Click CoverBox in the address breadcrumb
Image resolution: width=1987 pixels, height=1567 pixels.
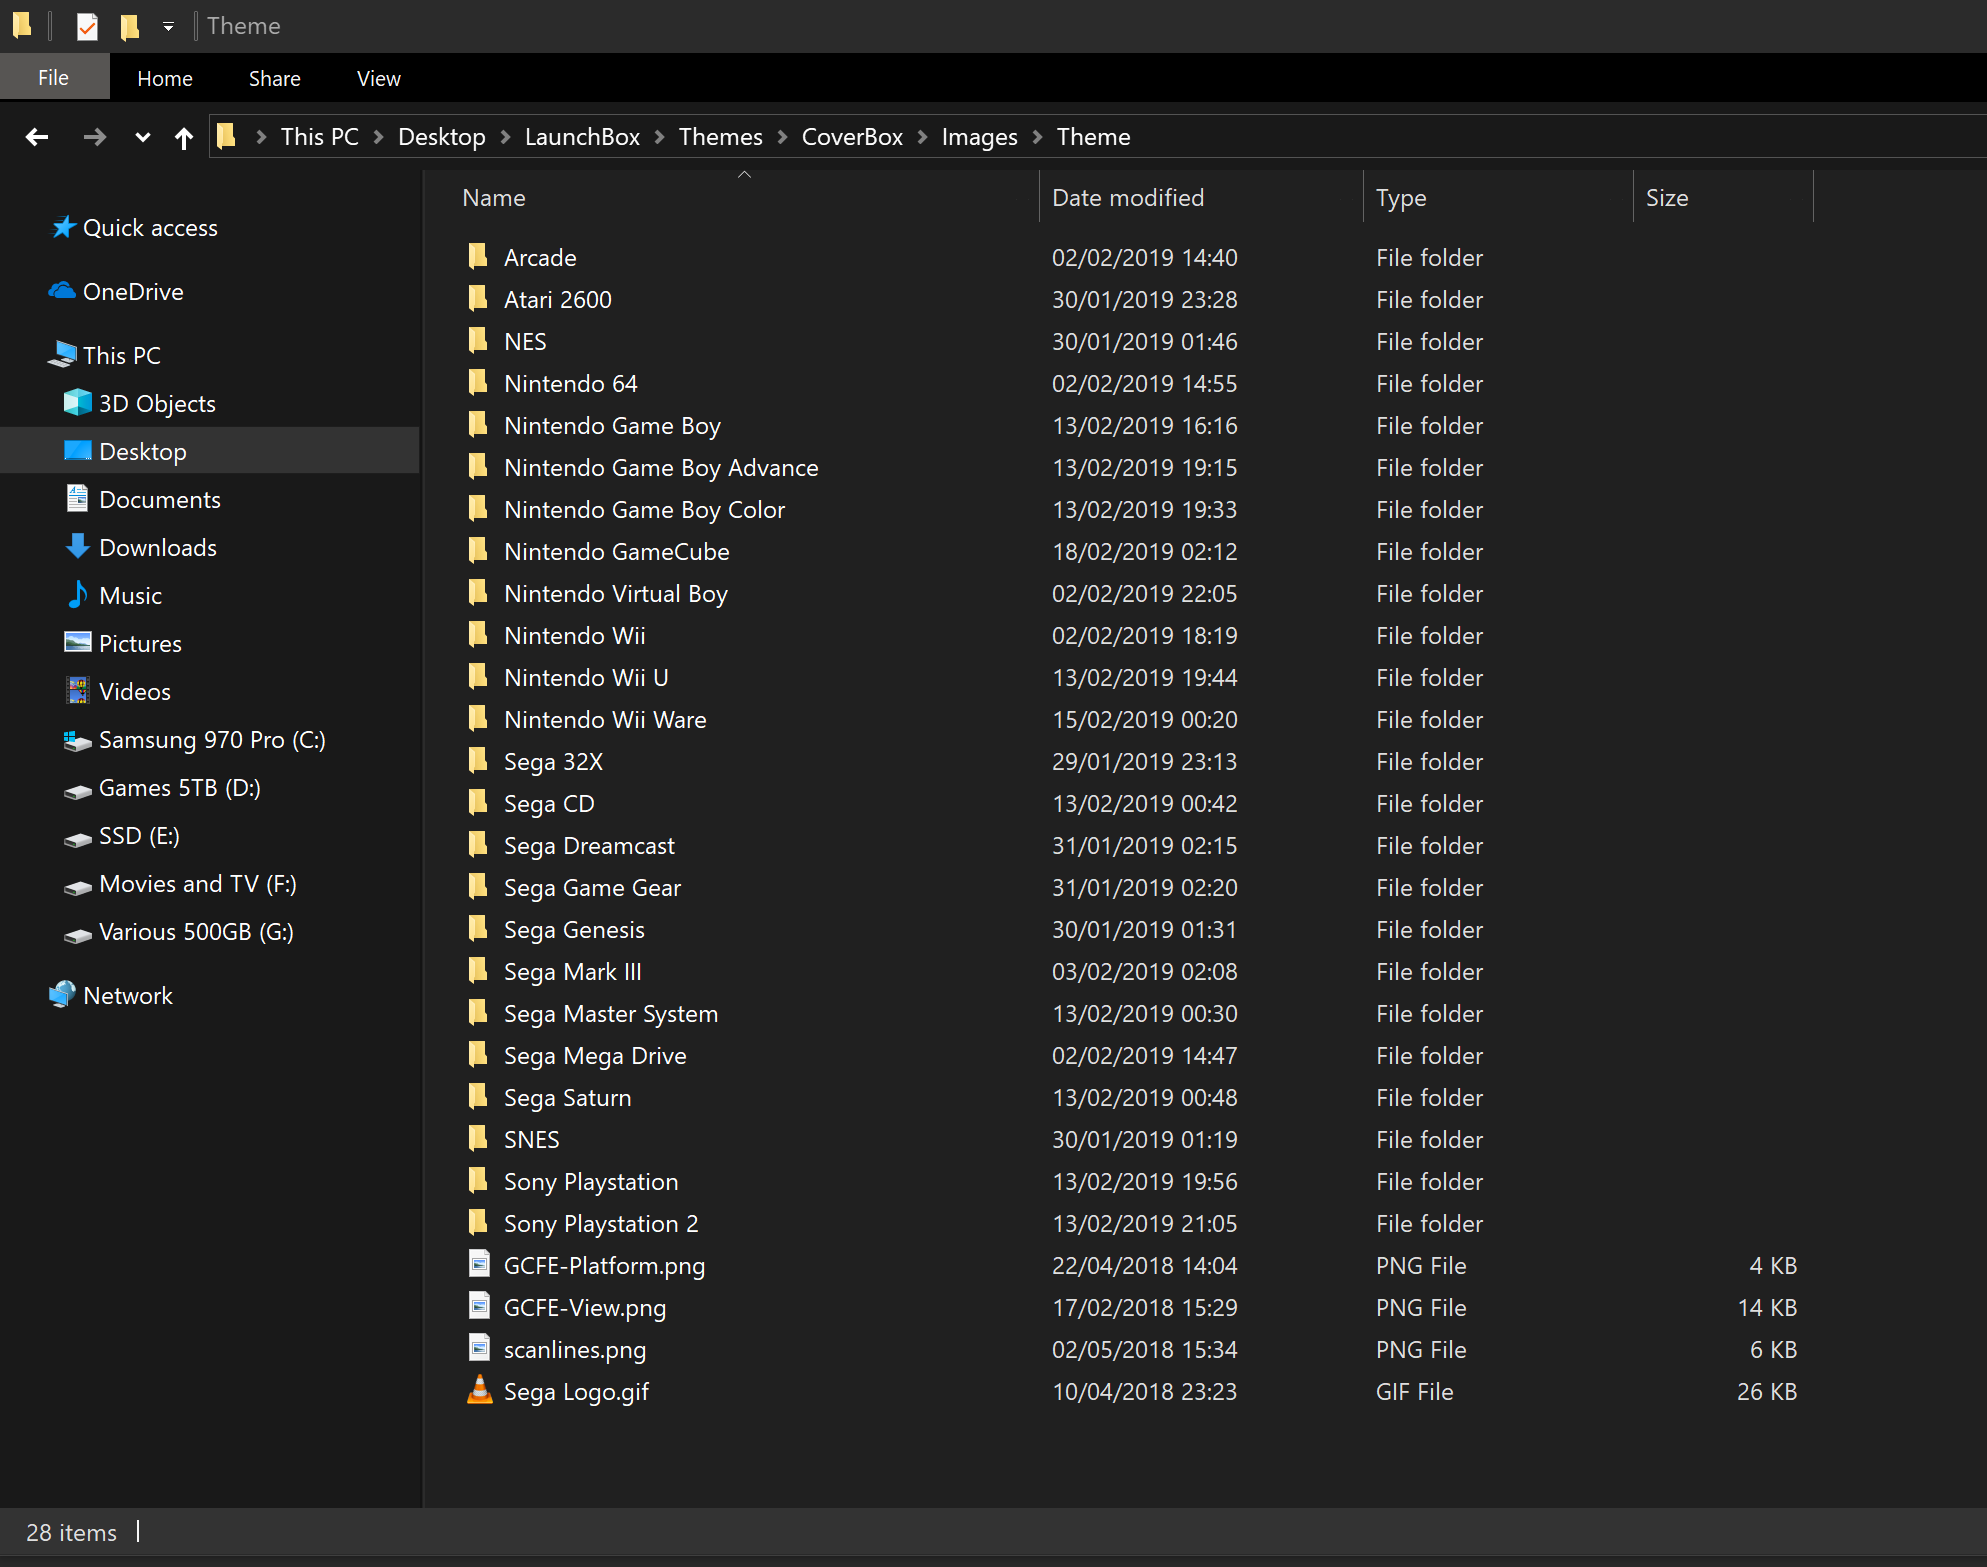point(852,137)
